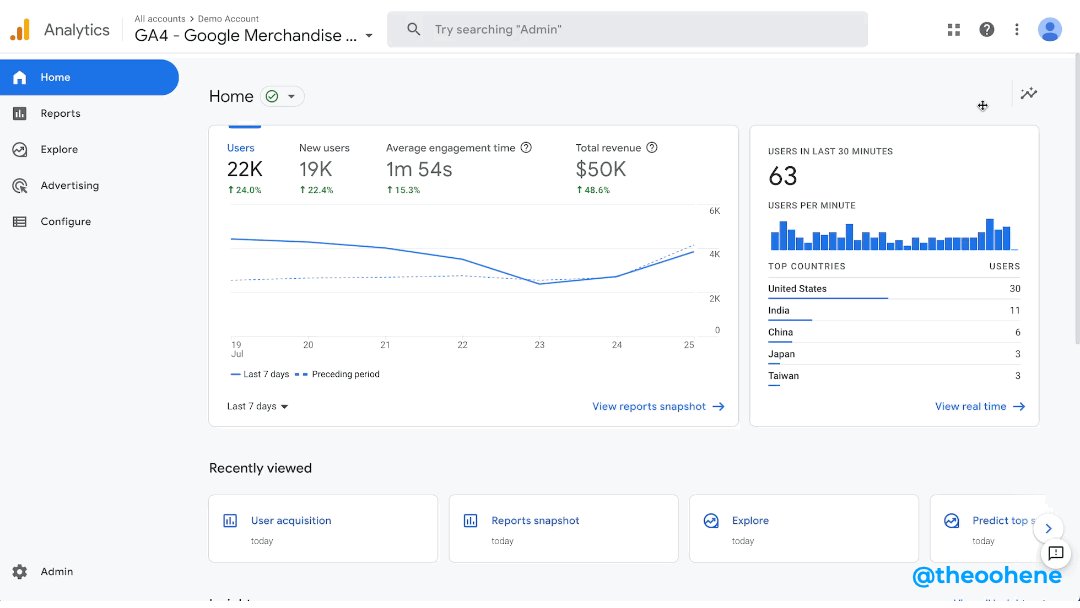Click the Preceding period legend entry

pyautogui.click(x=337, y=375)
